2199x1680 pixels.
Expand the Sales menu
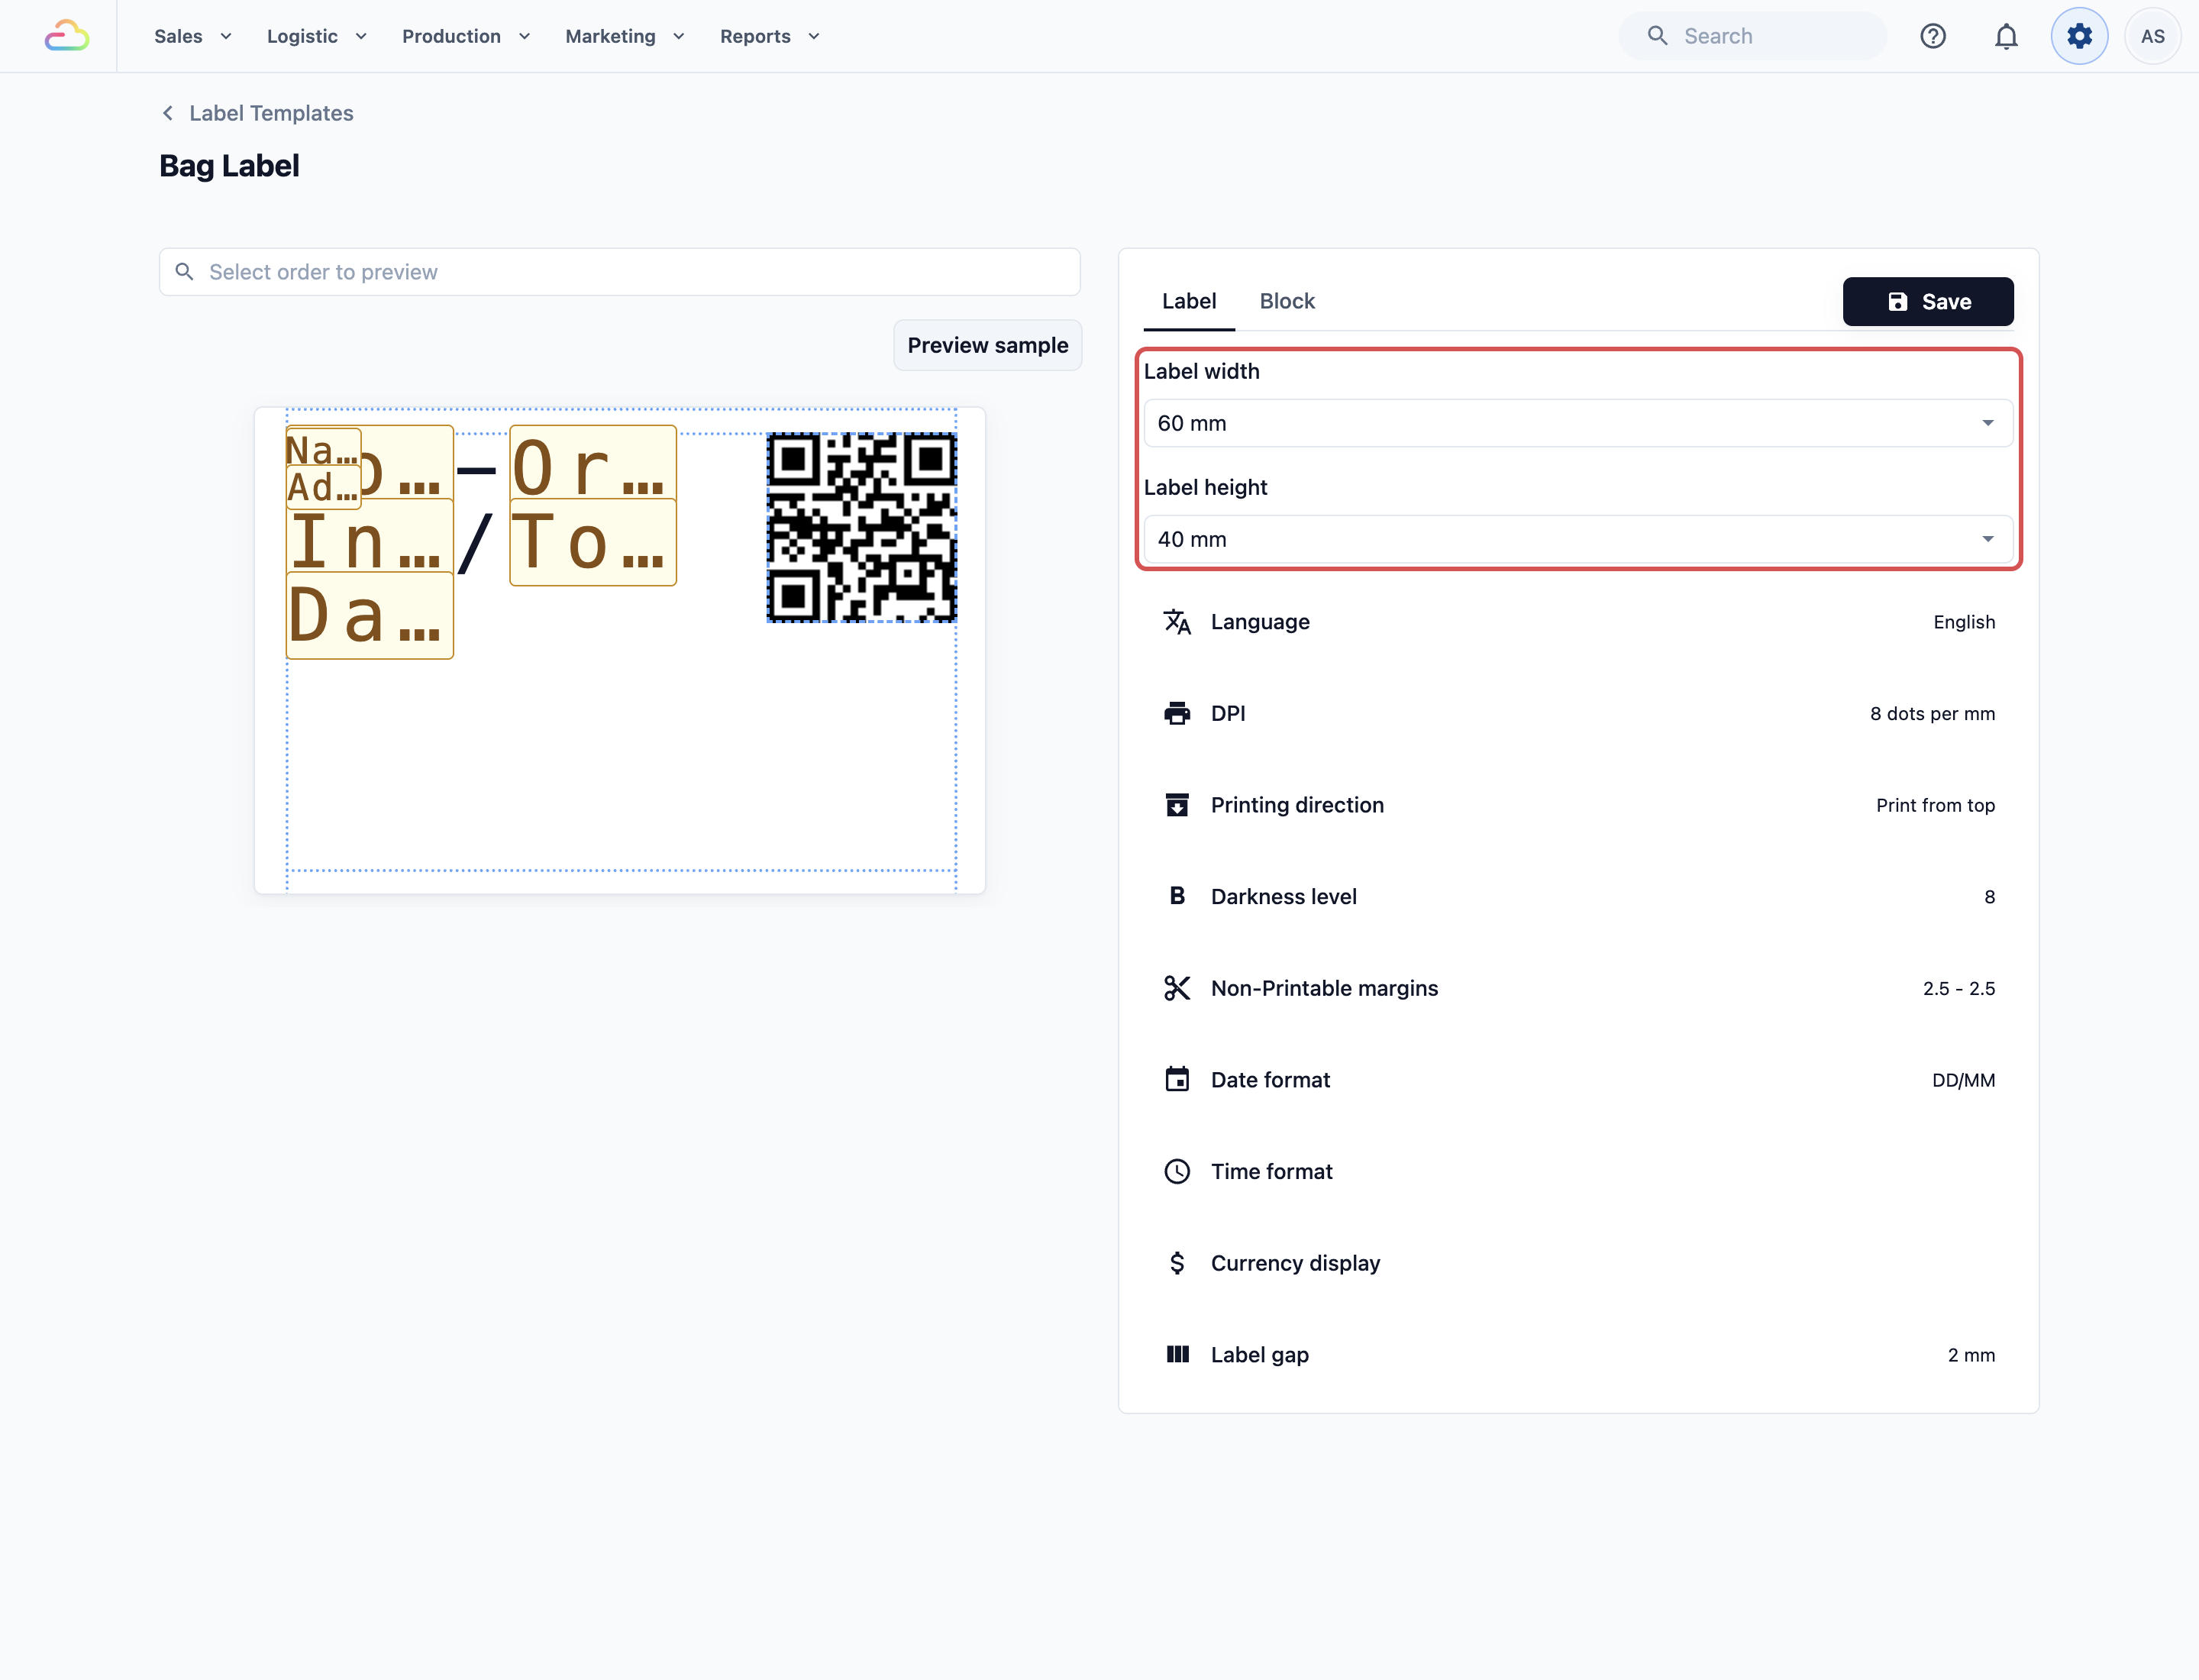coord(193,36)
